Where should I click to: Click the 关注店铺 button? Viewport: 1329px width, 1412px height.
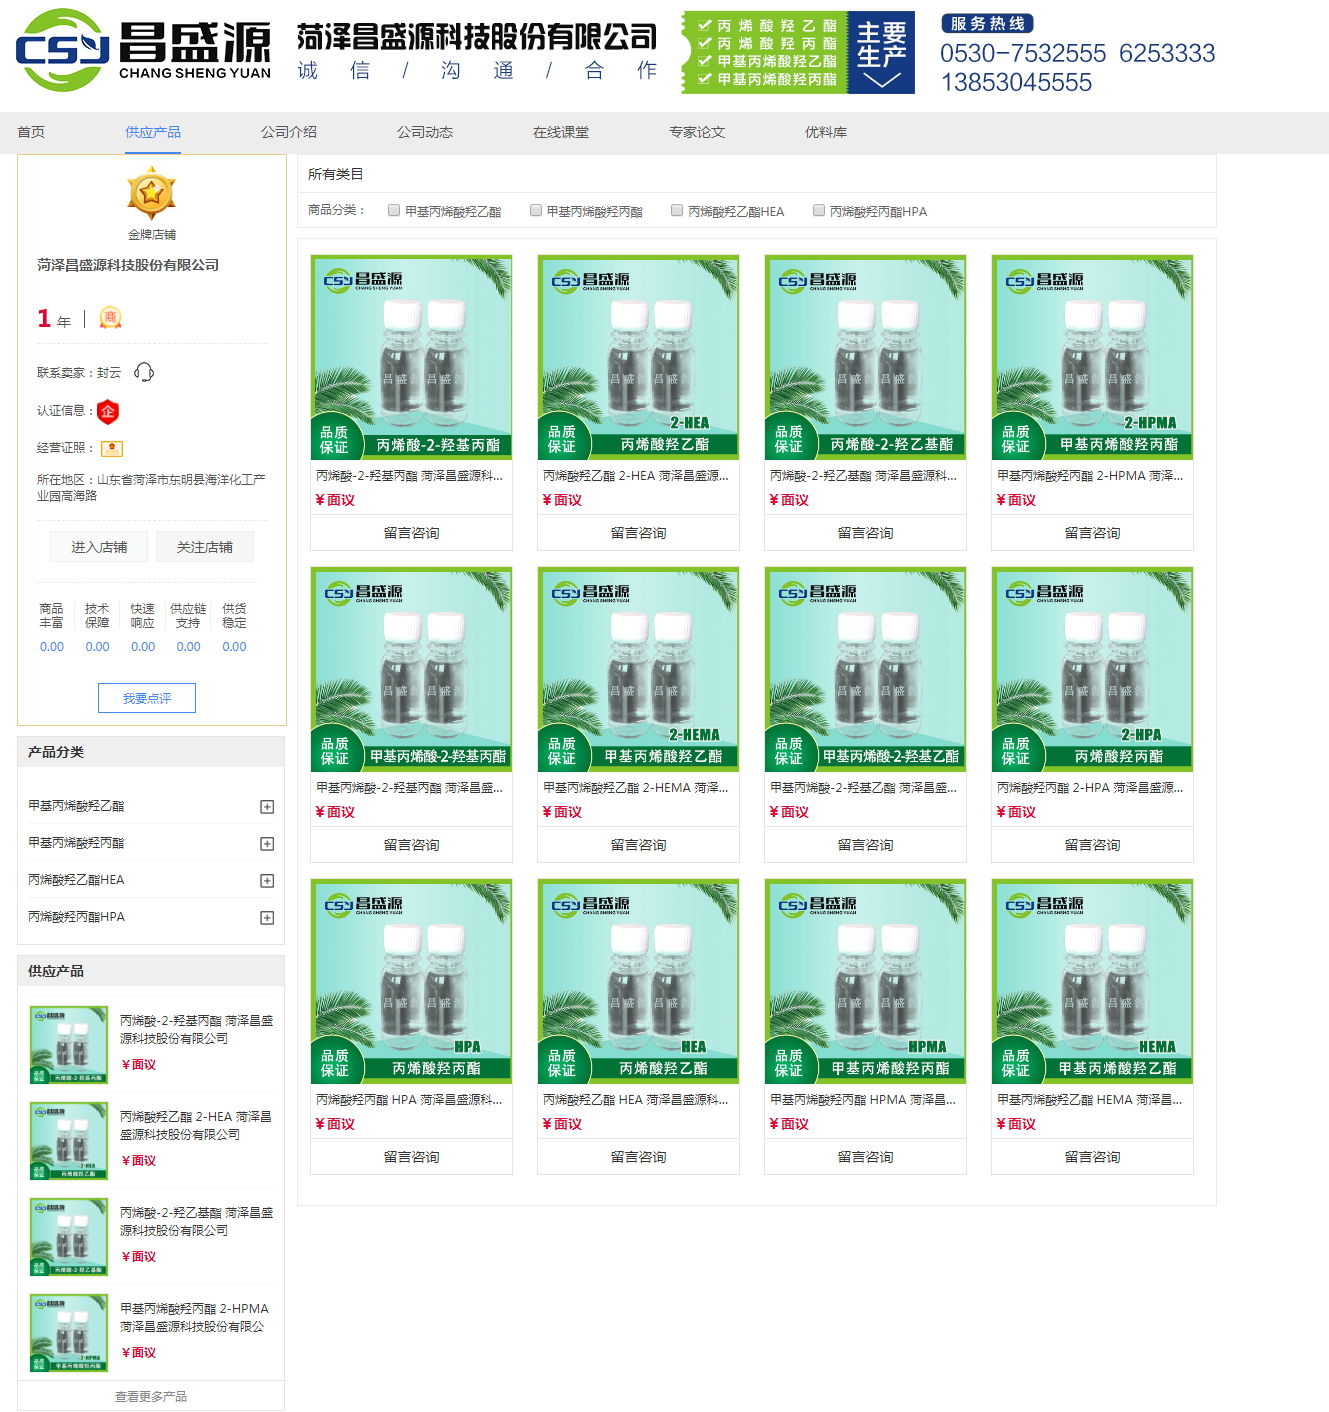[205, 547]
